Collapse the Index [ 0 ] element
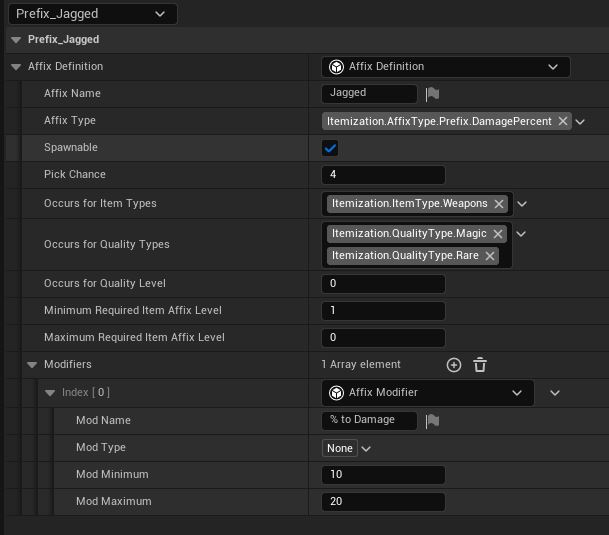 pos(50,393)
